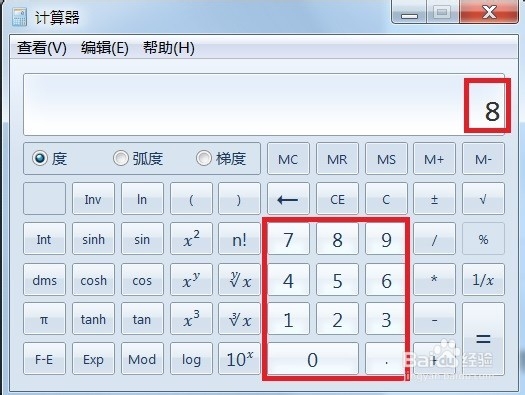Click the 10^x power of ten button

239,359
